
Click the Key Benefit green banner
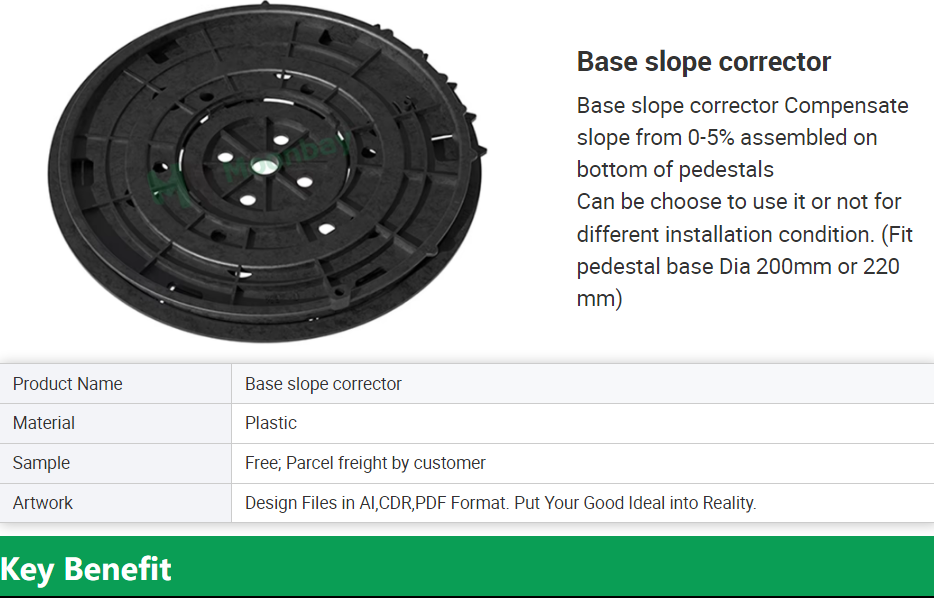pos(467,567)
